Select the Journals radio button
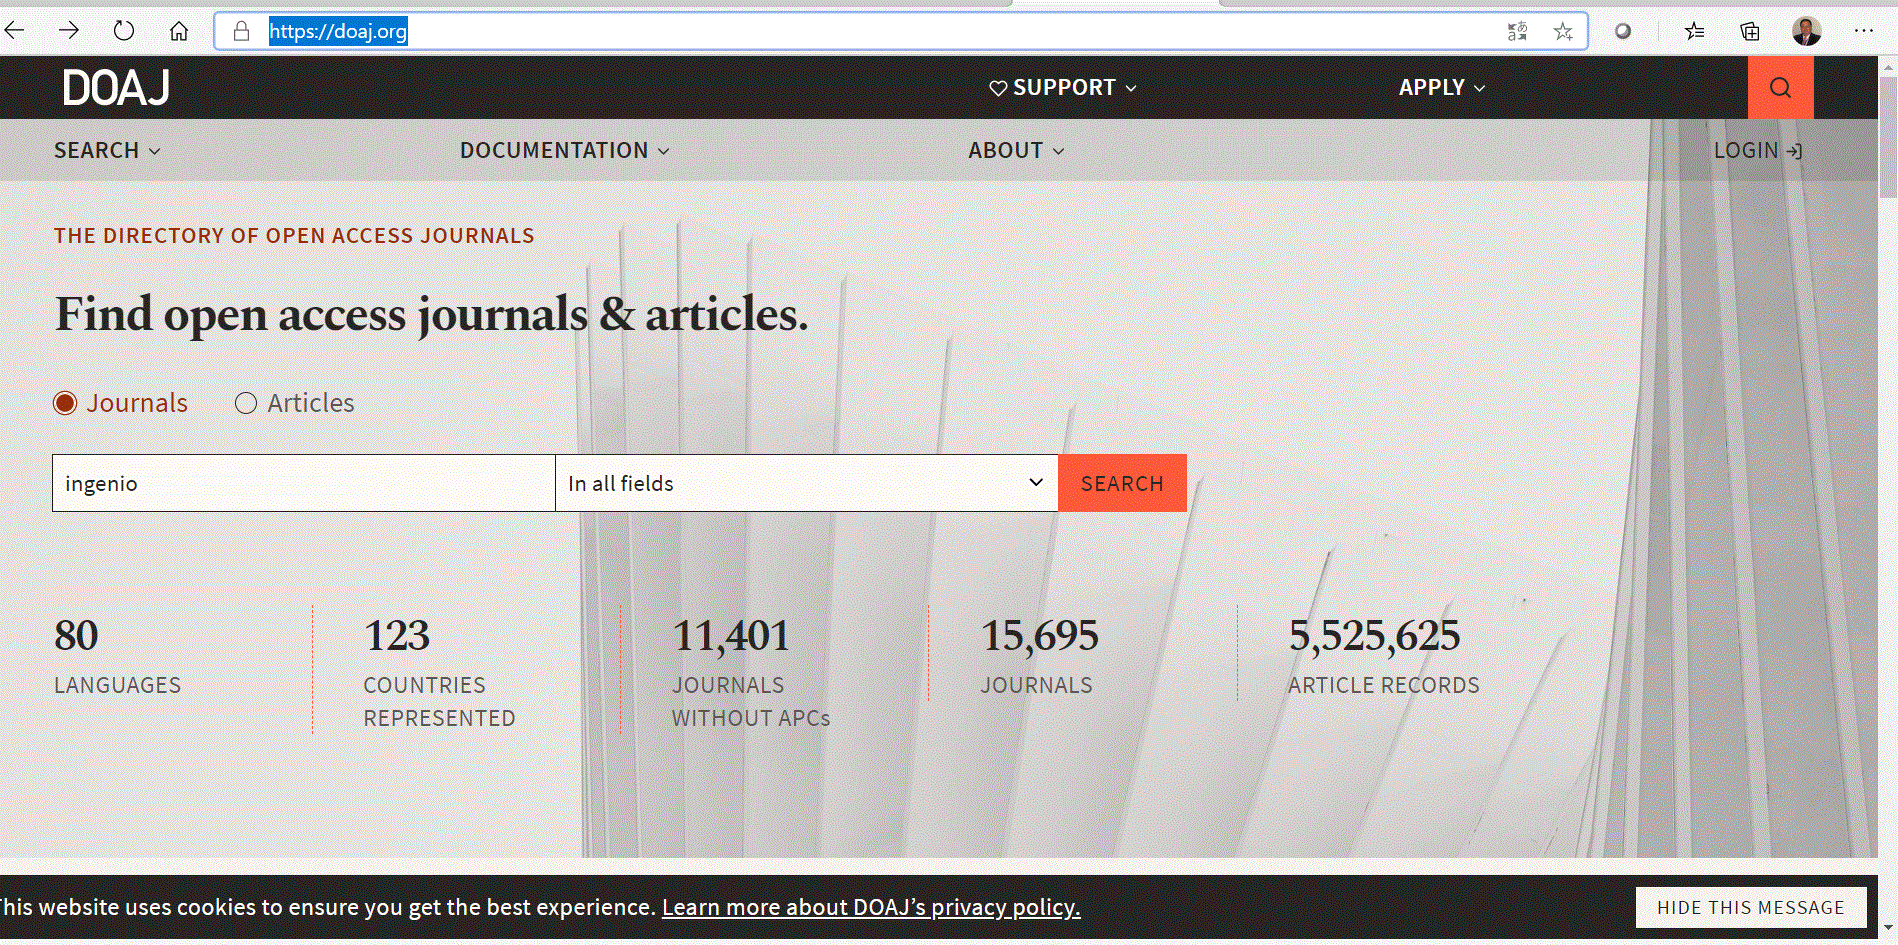 point(65,403)
